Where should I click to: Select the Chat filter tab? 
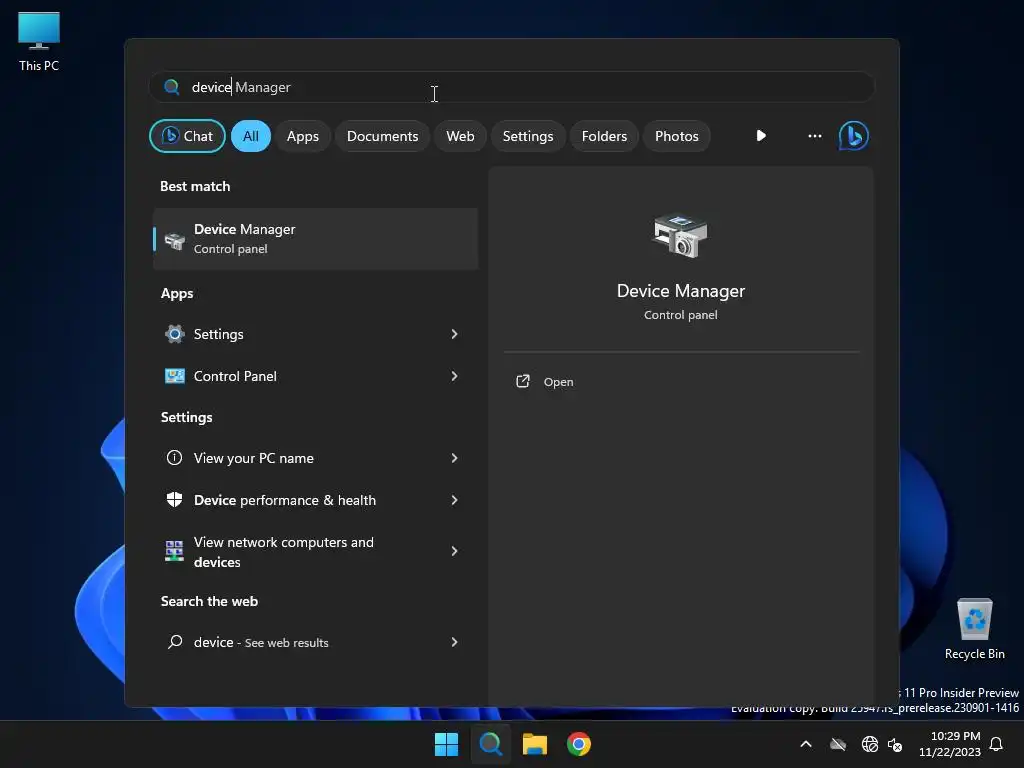point(187,136)
